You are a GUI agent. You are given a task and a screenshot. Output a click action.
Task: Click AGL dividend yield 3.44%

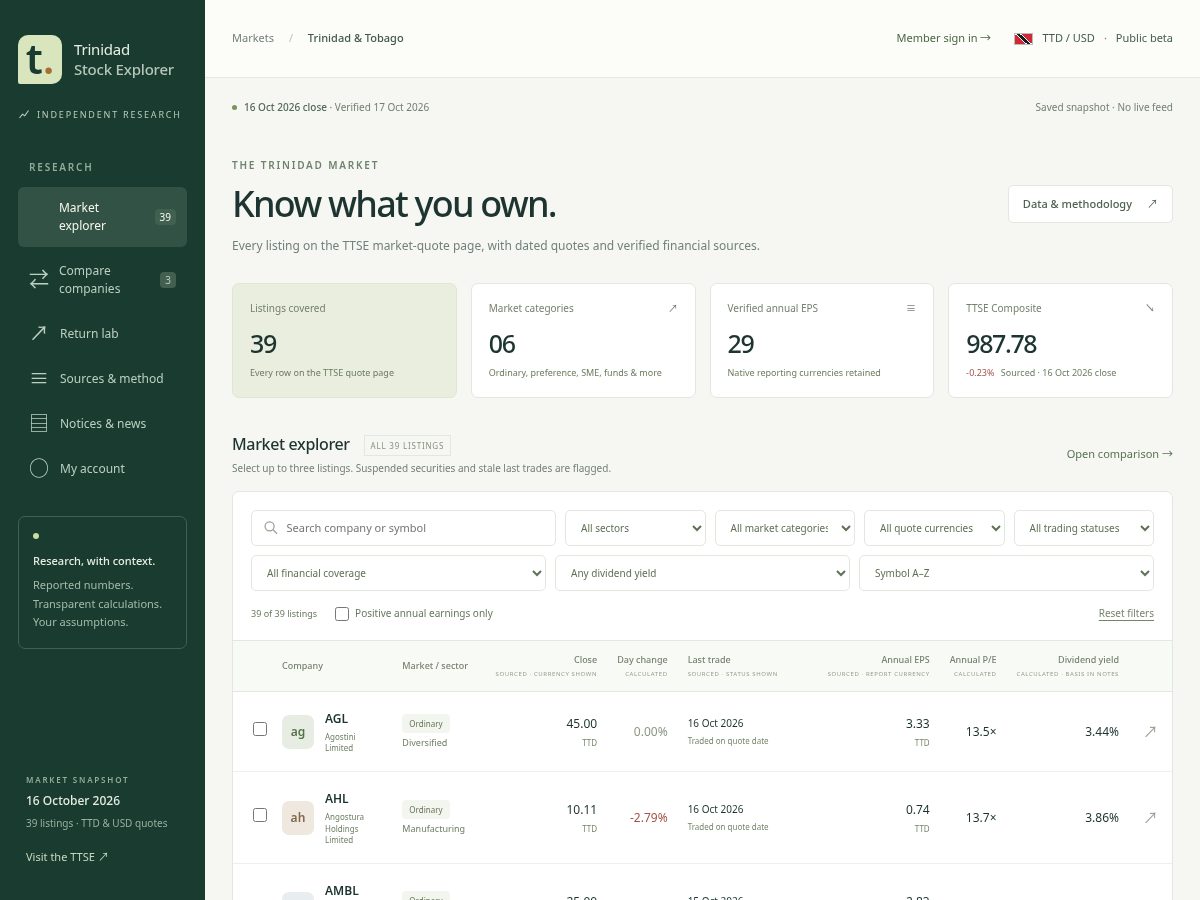click(x=1102, y=732)
